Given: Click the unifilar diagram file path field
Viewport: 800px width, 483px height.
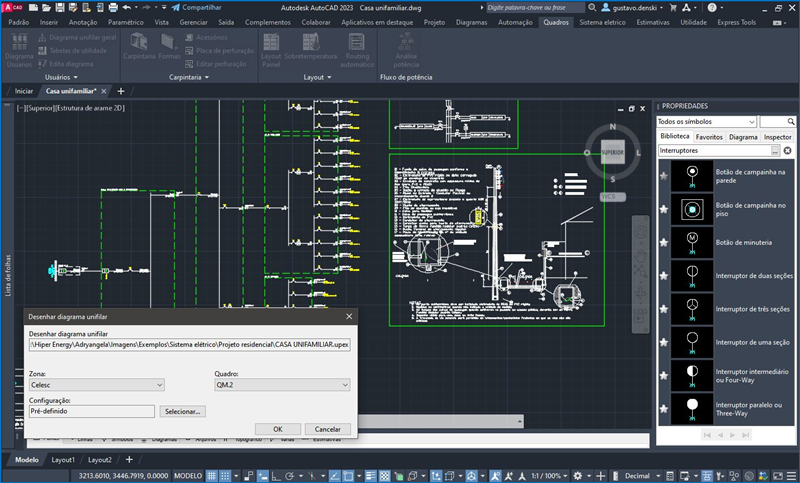Looking at the screenshot, I should [189, 344].
